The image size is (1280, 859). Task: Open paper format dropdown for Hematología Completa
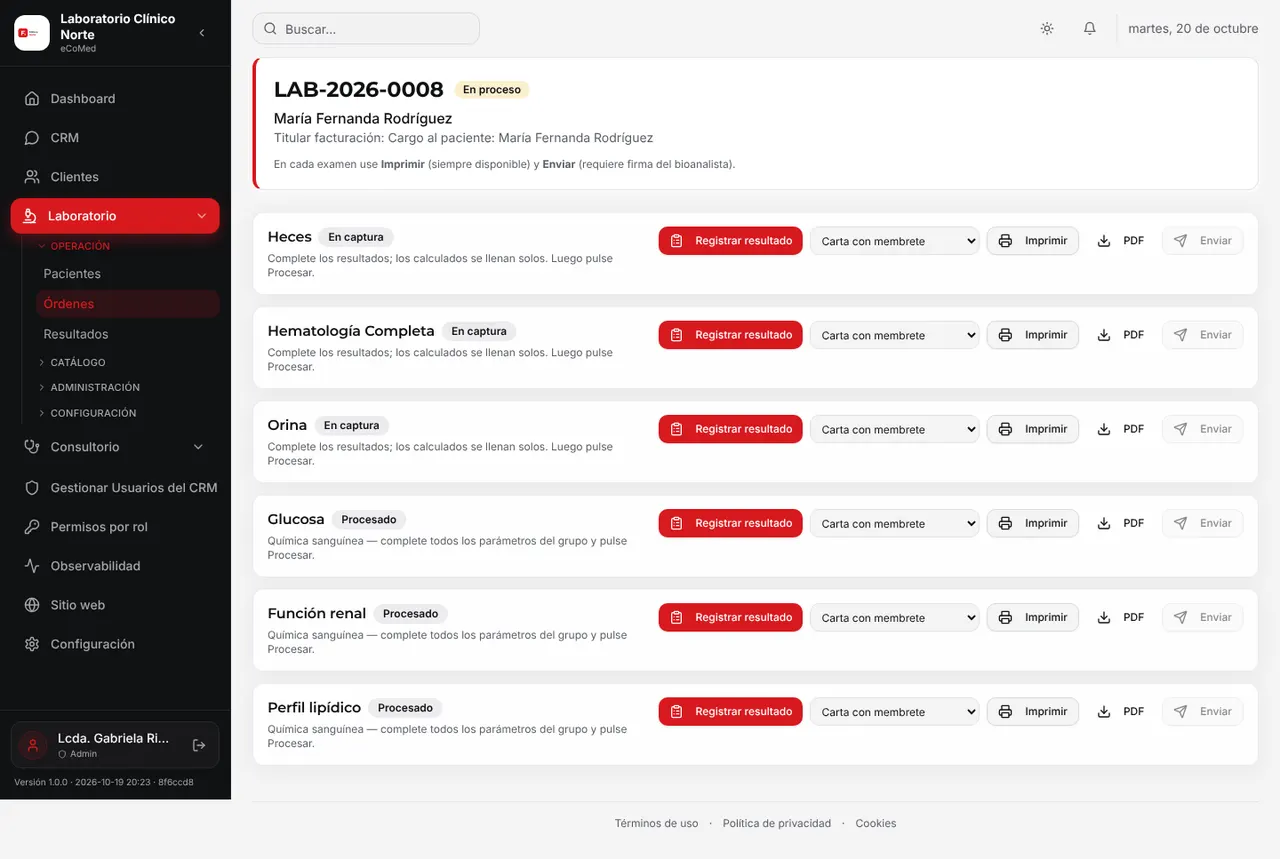click(895, 335)
